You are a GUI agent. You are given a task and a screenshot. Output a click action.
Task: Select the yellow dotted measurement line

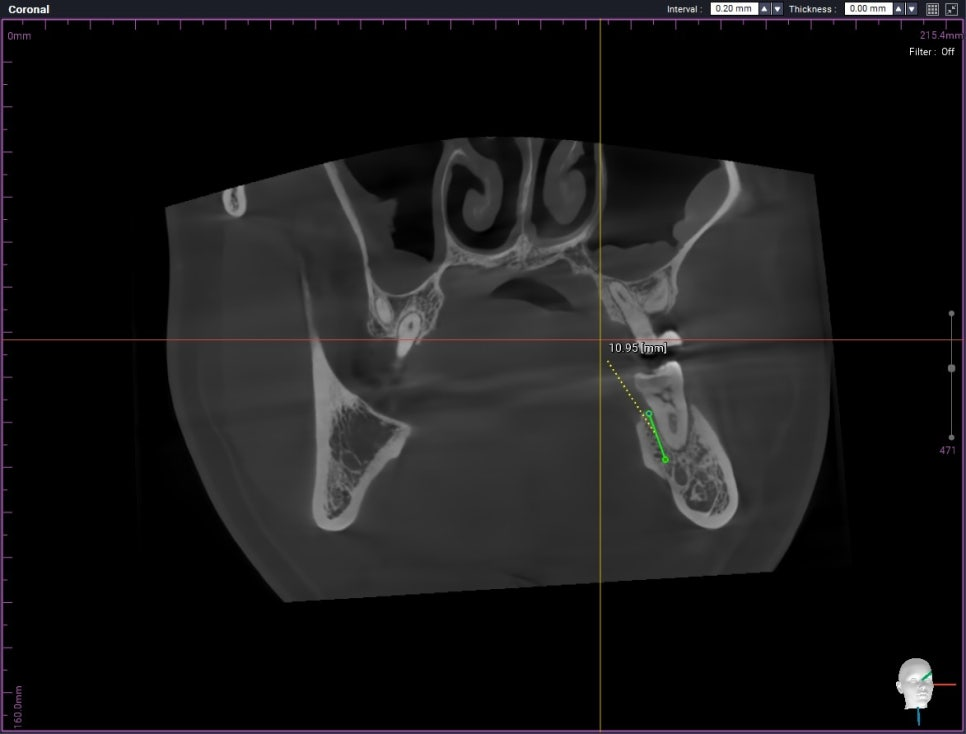pyautogui.click(x=625, y=384)
